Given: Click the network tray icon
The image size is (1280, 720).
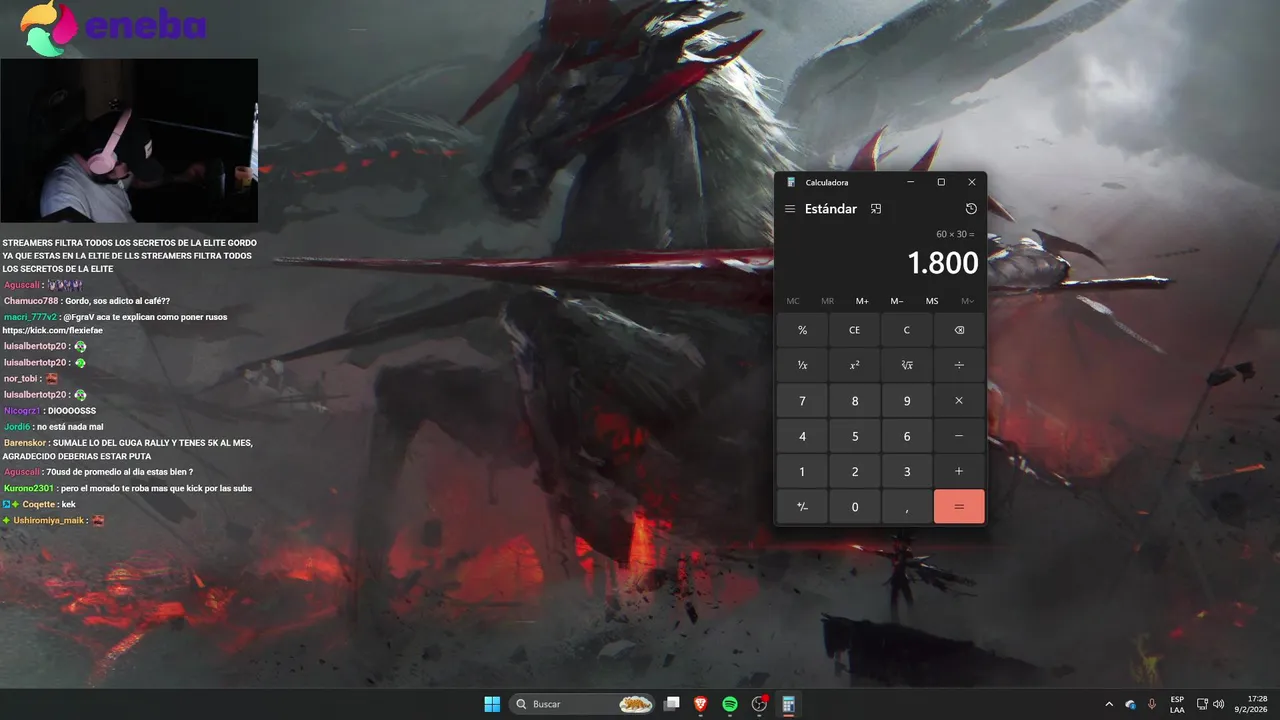Looking at the screenshot, I should click(1202, 704).
